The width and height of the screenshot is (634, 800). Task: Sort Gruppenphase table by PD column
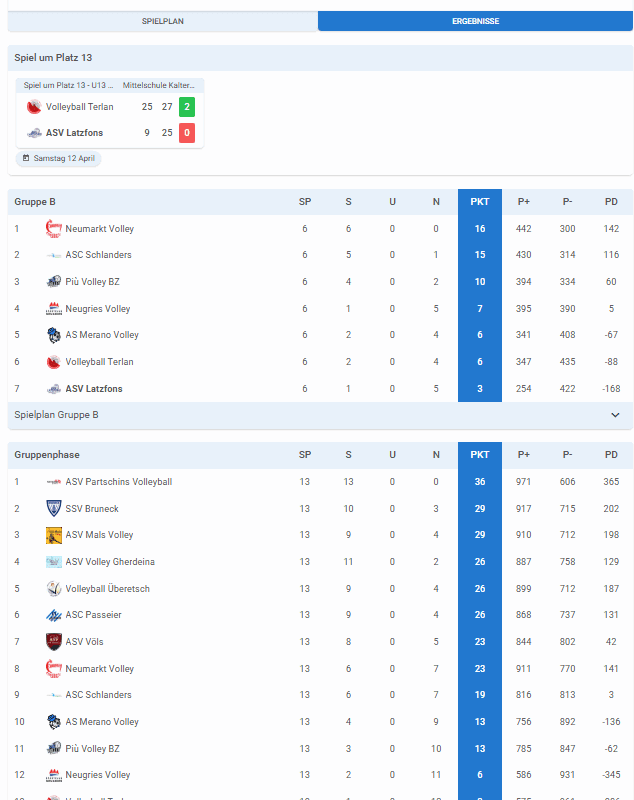coord(611,455)
